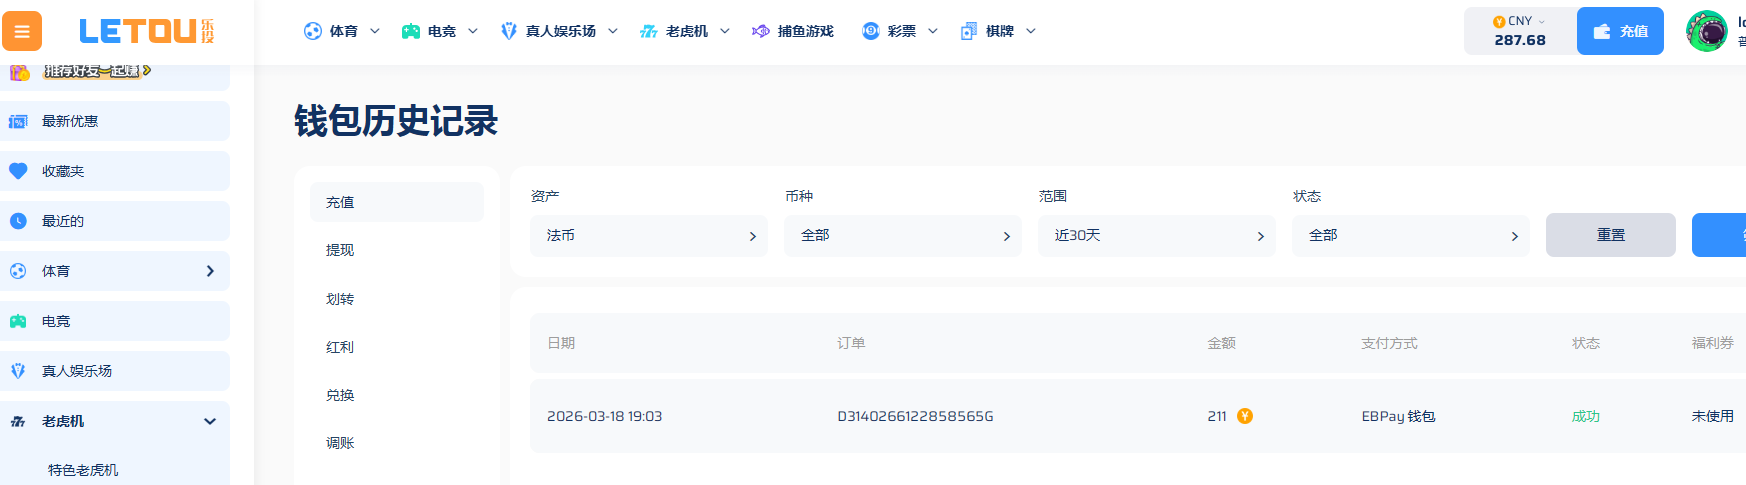Click the date 2026-03-18 19:03
The height and width of the screenshot is (485, 1746).
[604, 416]
